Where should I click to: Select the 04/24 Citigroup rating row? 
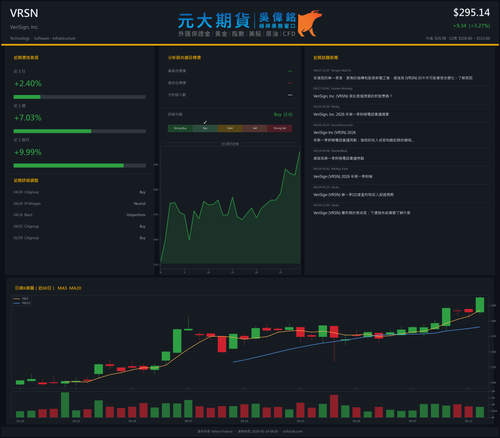(x=80, y=192)
